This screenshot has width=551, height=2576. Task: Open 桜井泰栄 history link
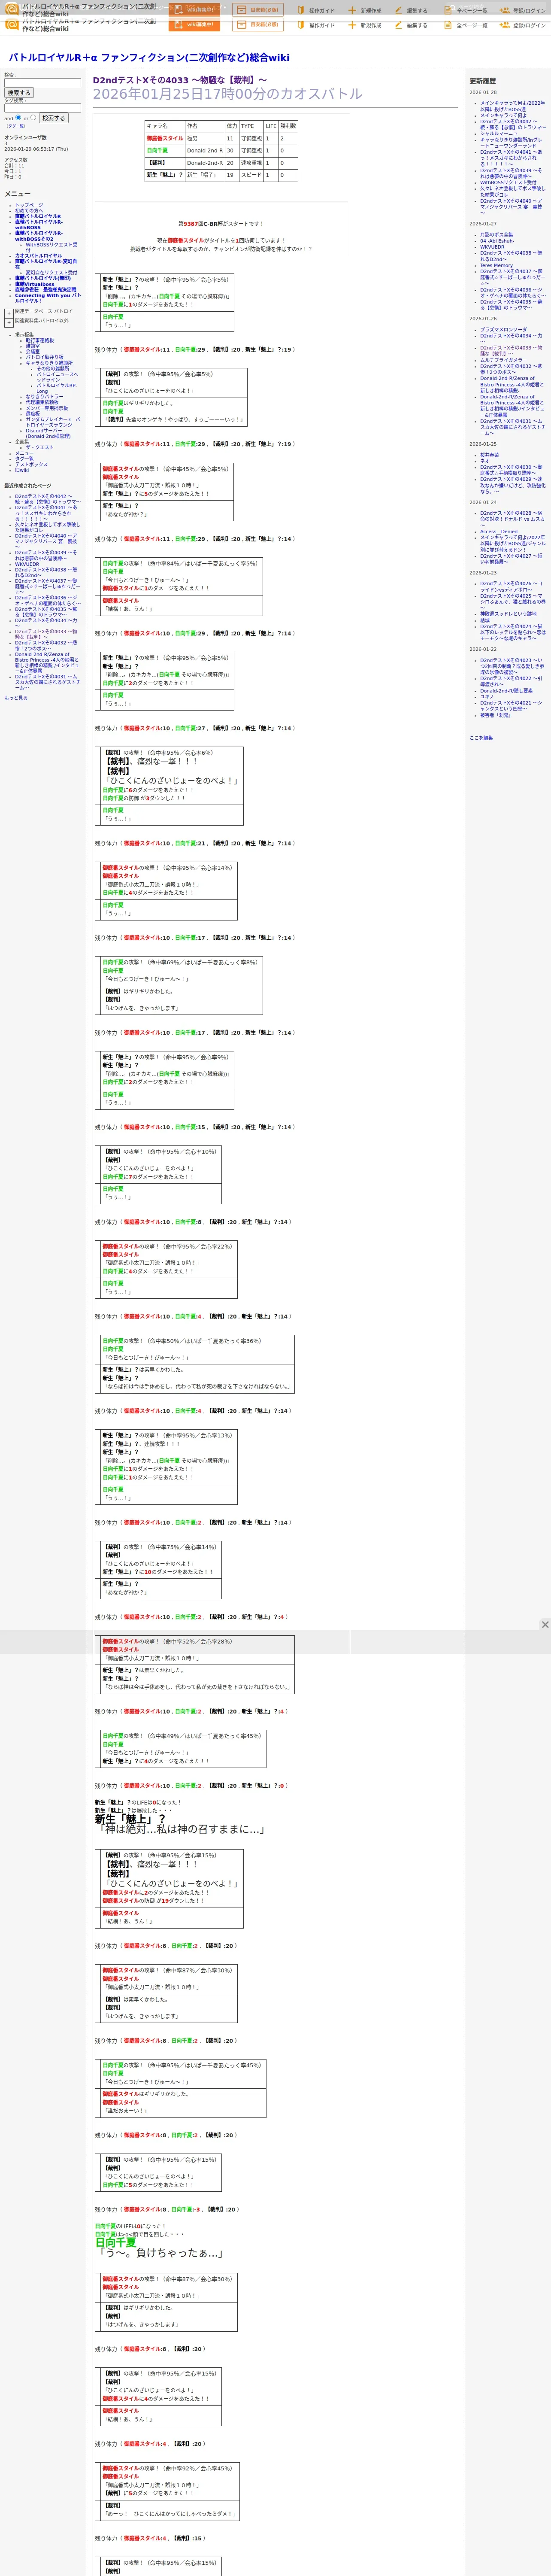489,455
